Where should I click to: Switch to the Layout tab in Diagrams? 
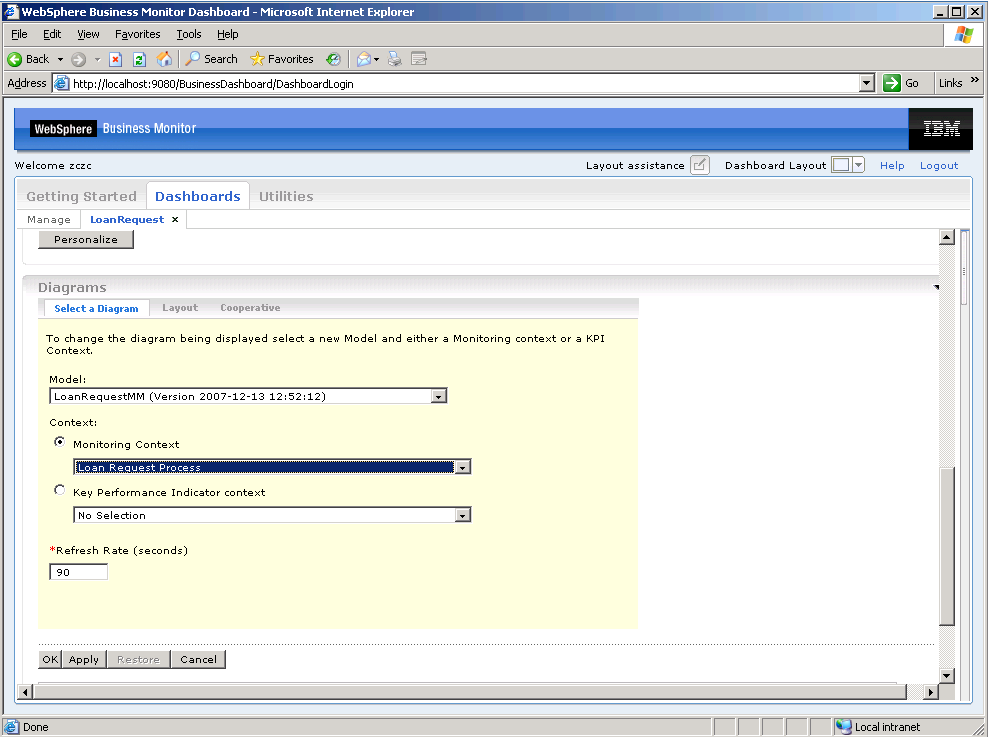click(x=180, y=307)
